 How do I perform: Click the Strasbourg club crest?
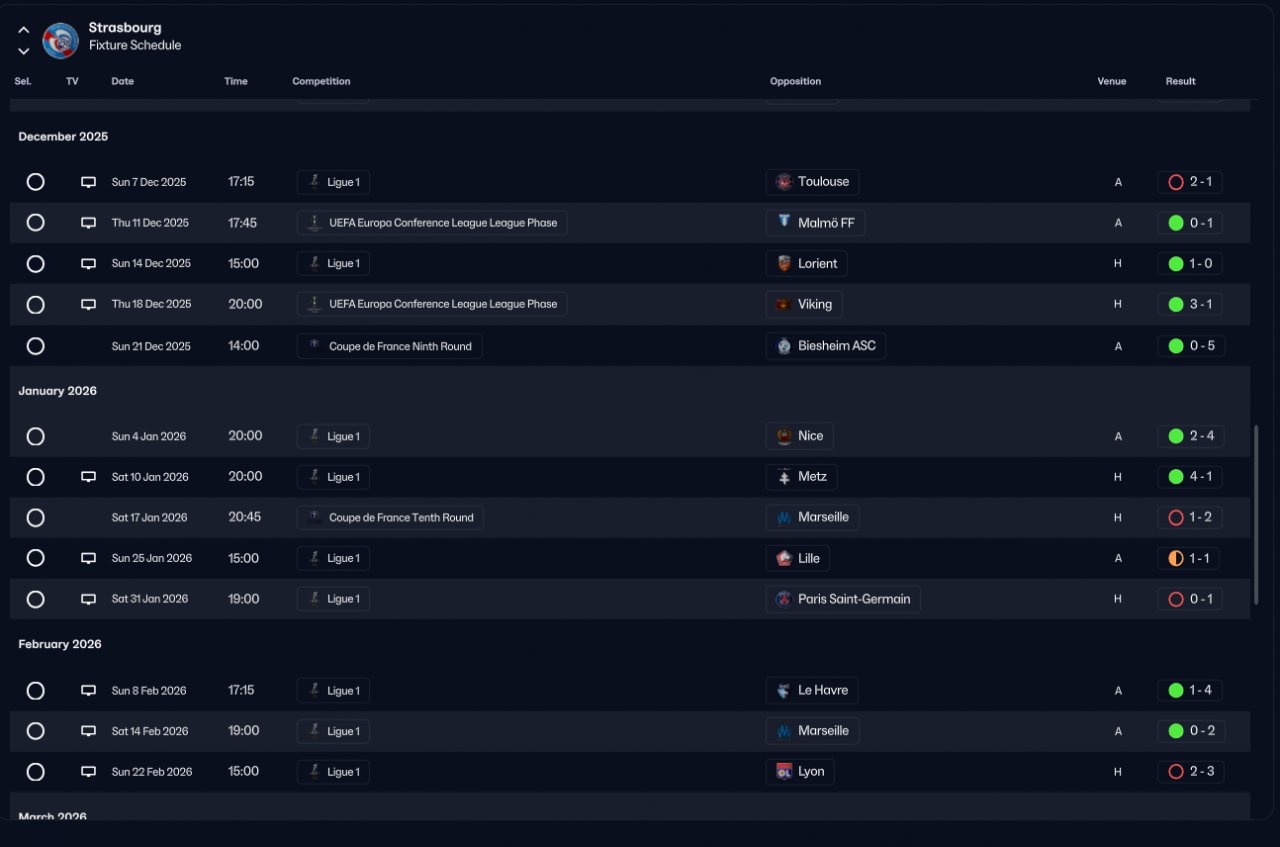[x=61, y=41]
